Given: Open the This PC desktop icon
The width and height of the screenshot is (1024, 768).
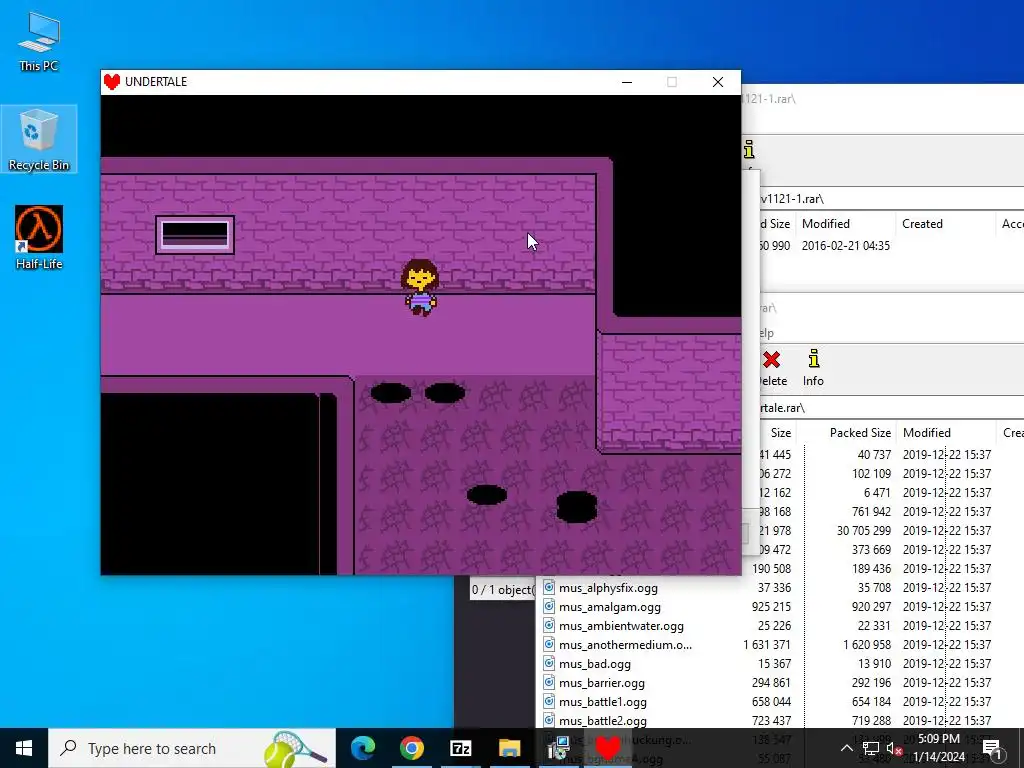Looking at the screenshot, I should click(x=39, y=41).
